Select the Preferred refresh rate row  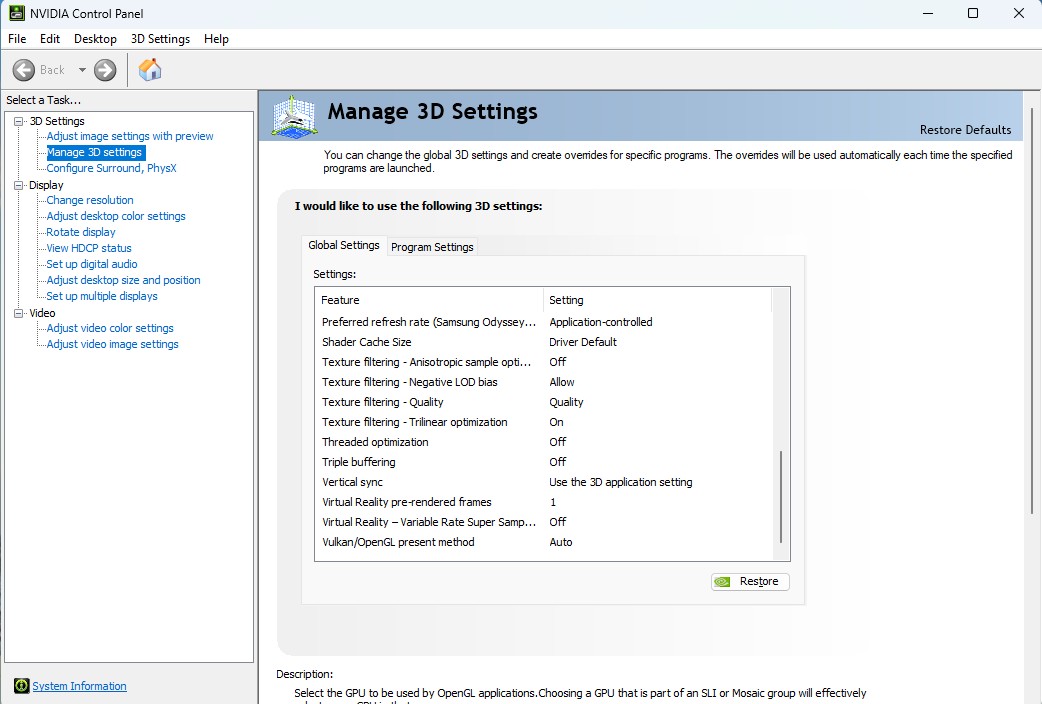544,322
